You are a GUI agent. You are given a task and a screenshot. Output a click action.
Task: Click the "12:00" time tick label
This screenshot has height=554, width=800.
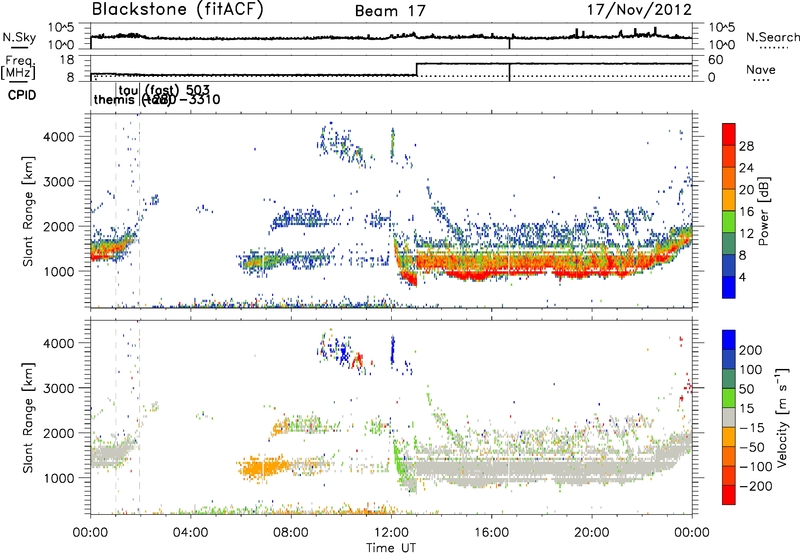pyautogui.click(x=391, y=533)
